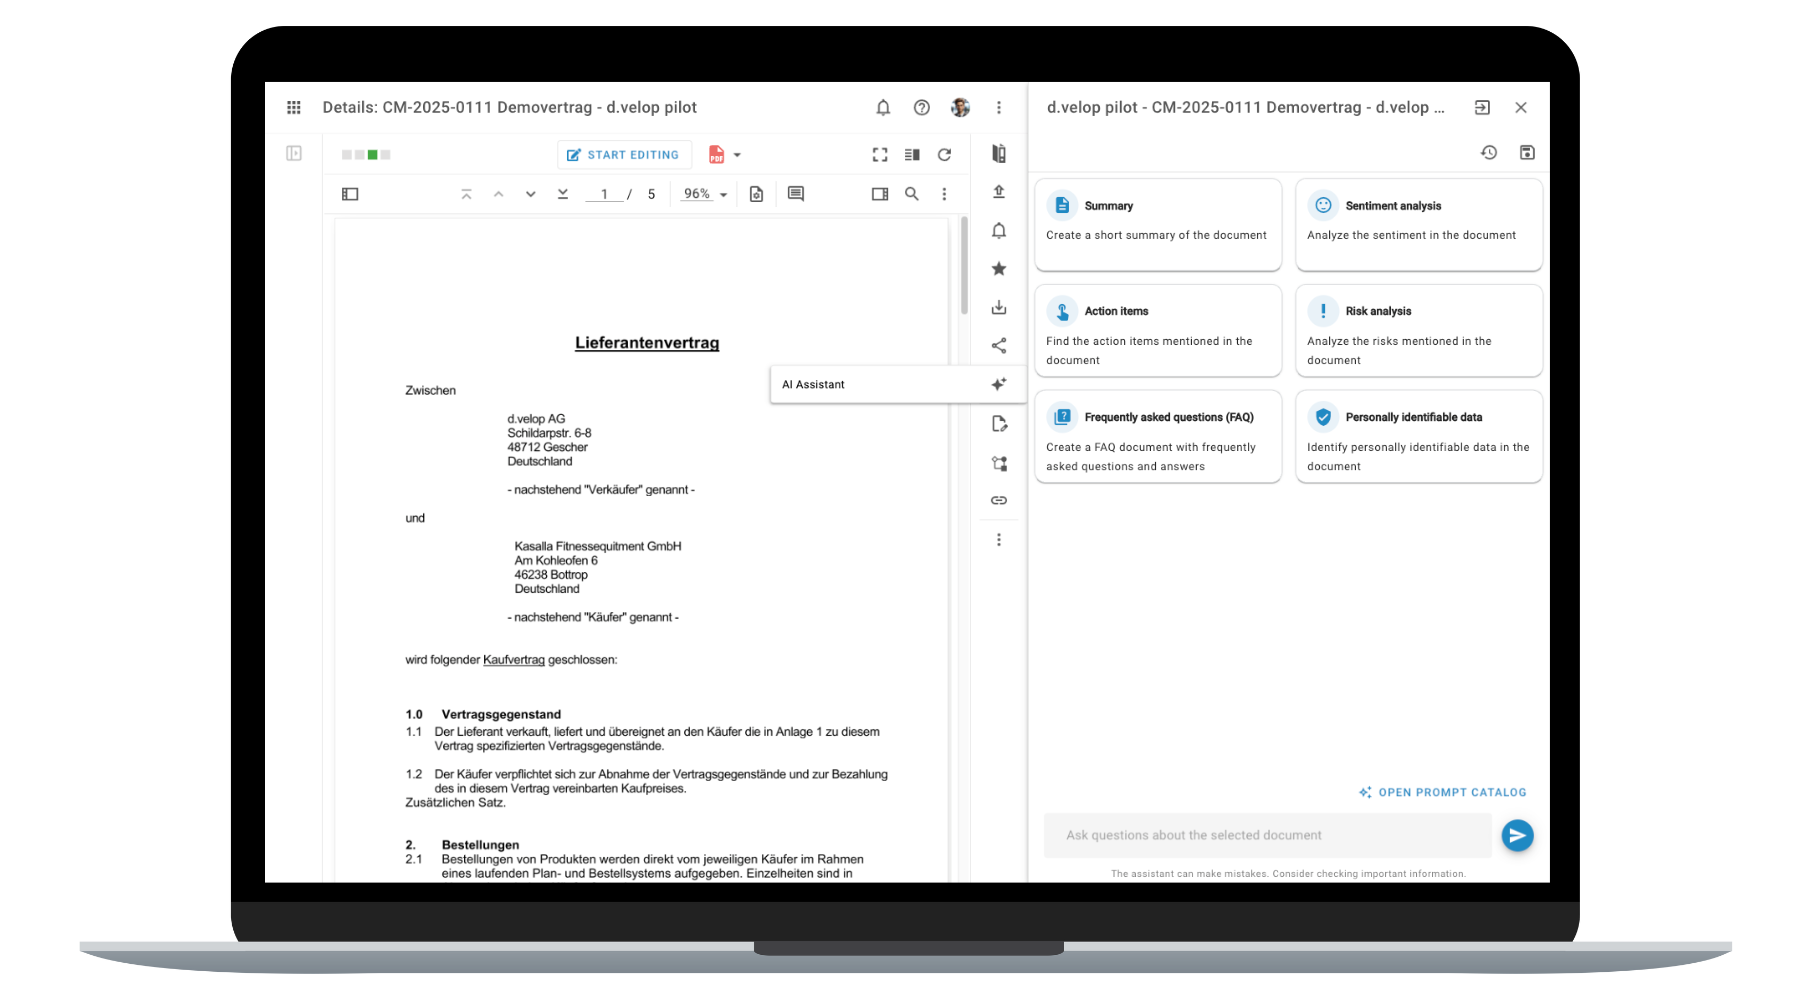Screen dimensions: 1800x1000
Task: Open the notifications bell in header
Action: tap(883, 108)
